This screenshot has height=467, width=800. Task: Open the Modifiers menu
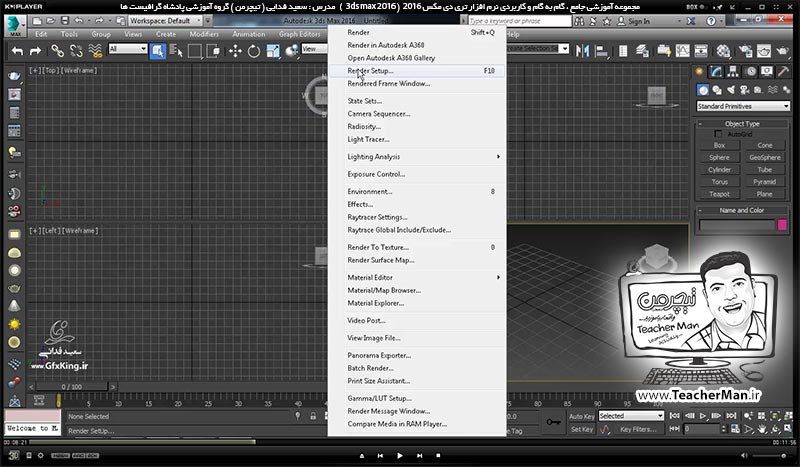204,34
